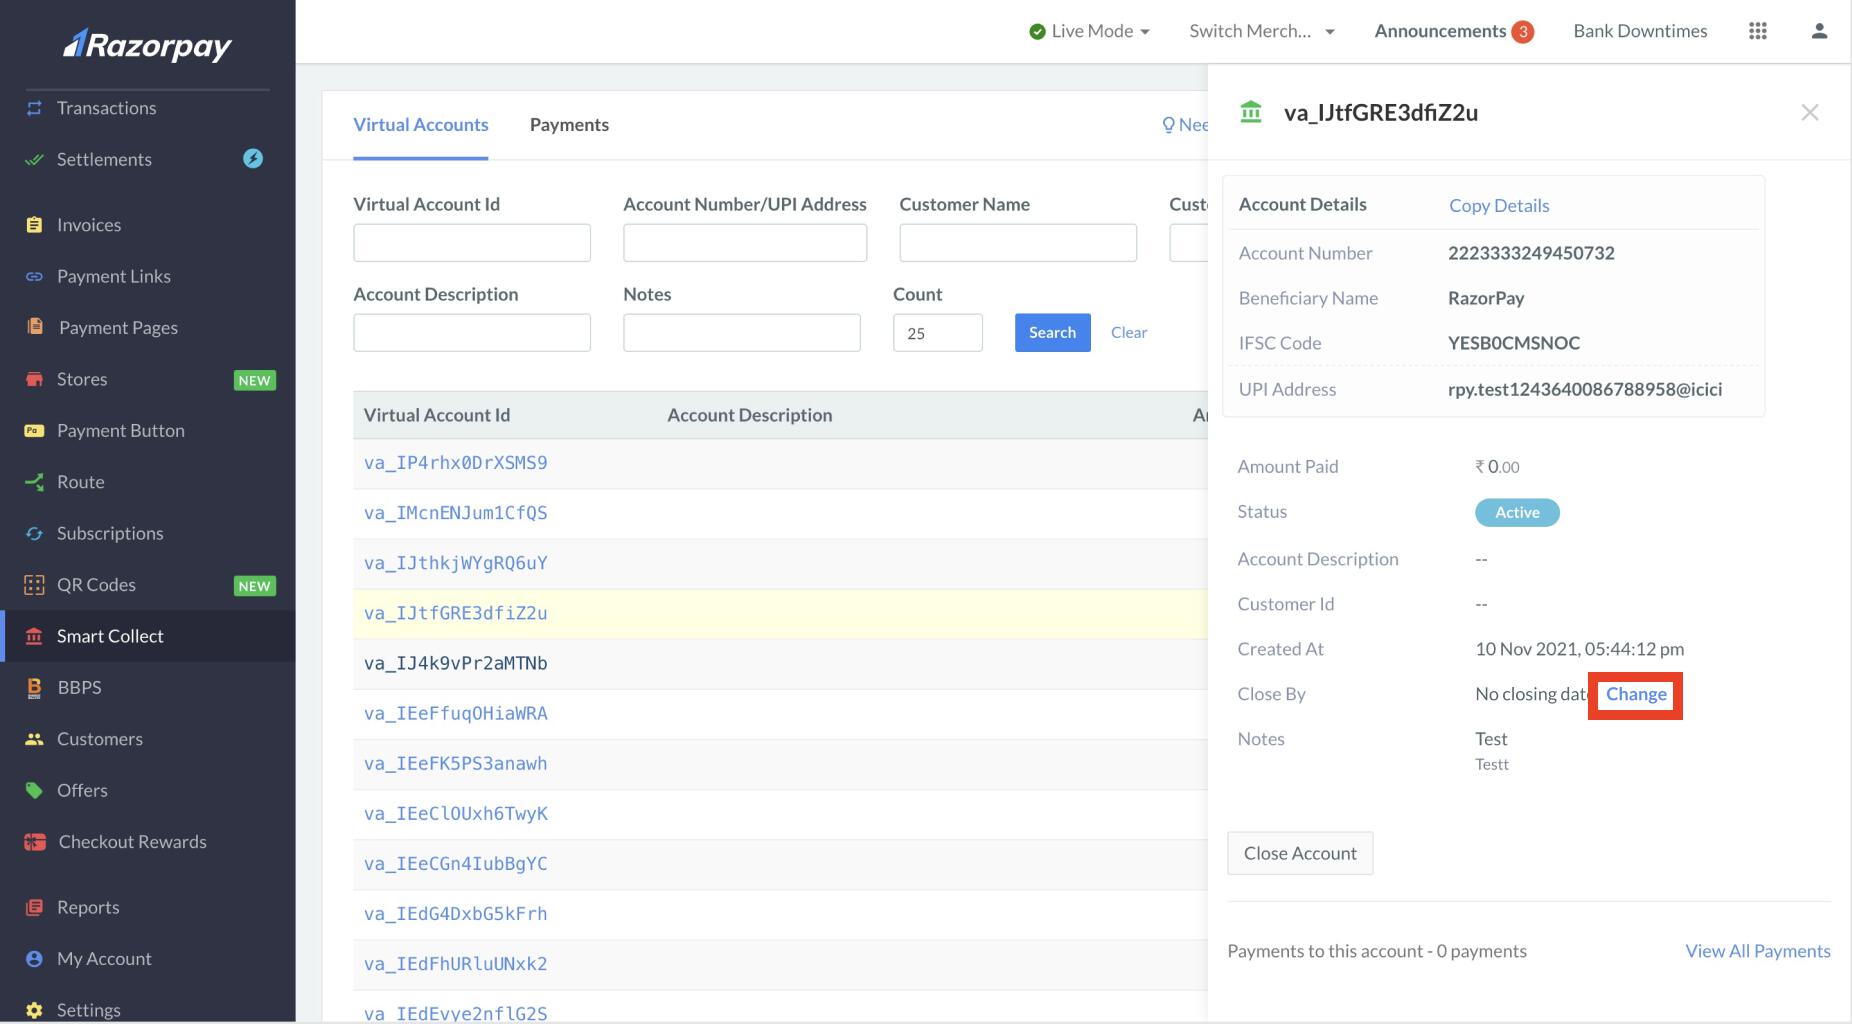Image resolution: width=1852 pixels, height=1024 pixels.
Task: Open virtual account va_IJtfGRE3dfiZ2u in the list
Action: pyautogui.click(x=455, y=613)
